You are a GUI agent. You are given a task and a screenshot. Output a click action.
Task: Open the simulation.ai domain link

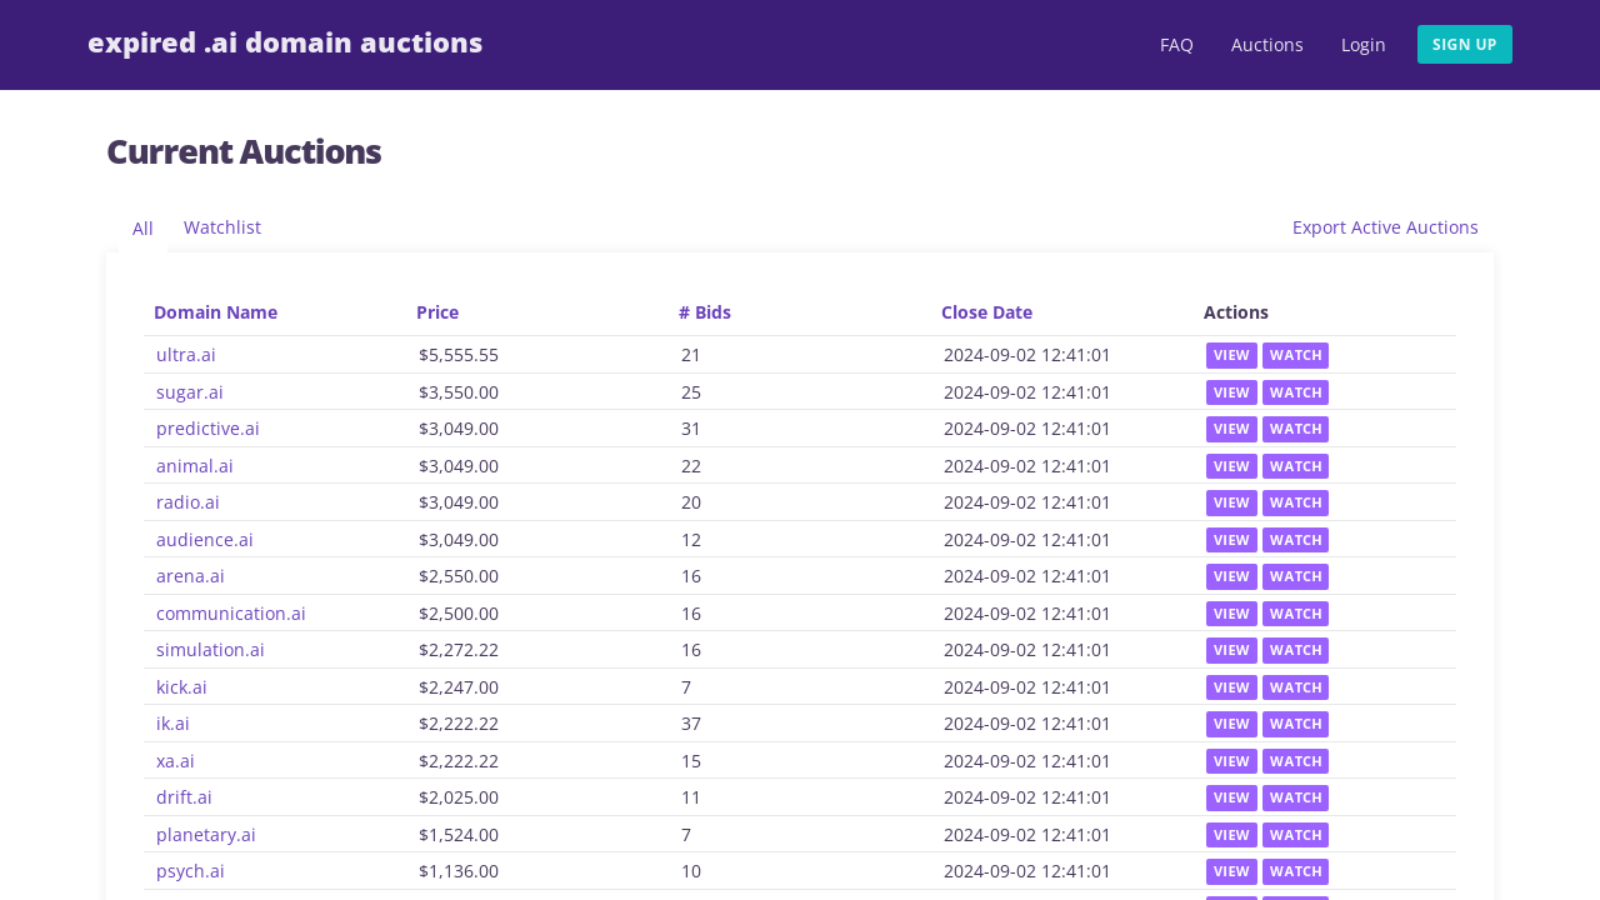point(210,650)
